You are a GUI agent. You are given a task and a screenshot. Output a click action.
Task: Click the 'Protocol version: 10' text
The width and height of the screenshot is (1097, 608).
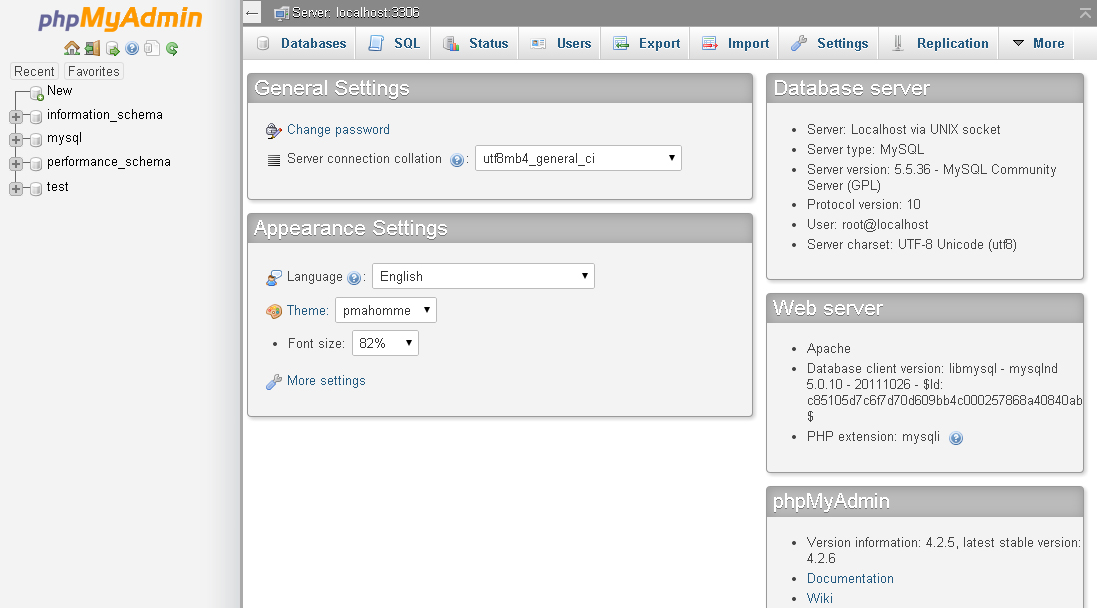tap(863, 204)
